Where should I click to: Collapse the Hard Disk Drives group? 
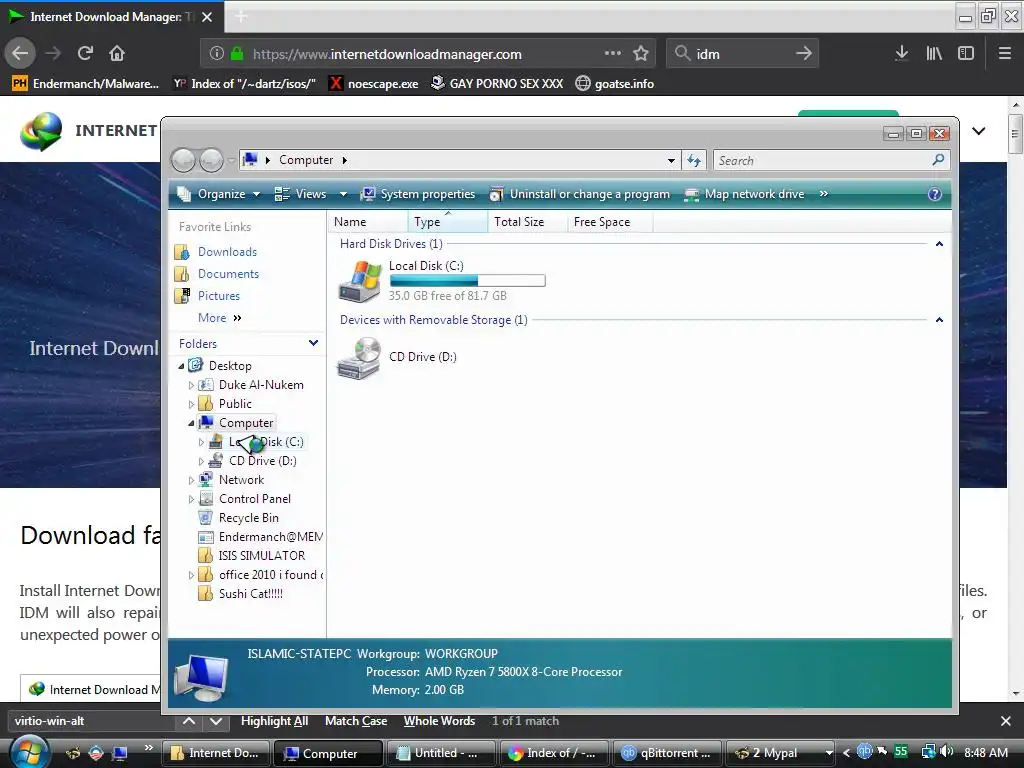[x=939, y=244]
